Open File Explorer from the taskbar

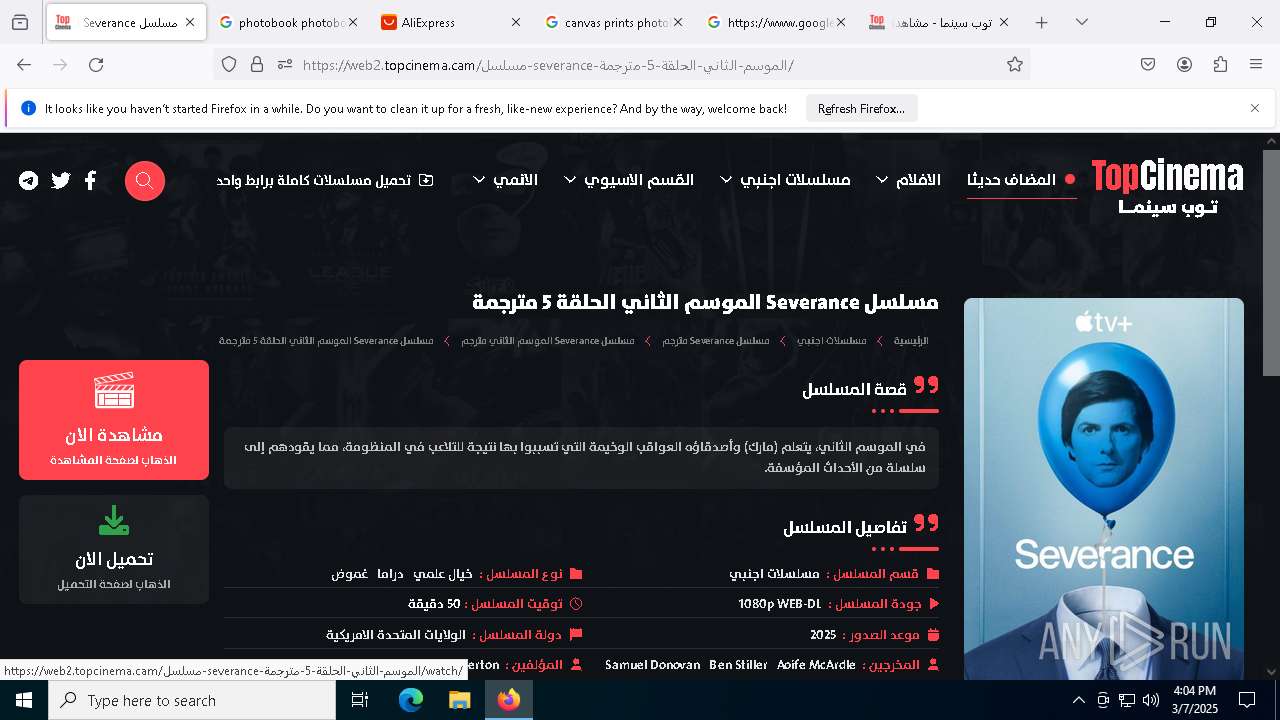(459, 700)
